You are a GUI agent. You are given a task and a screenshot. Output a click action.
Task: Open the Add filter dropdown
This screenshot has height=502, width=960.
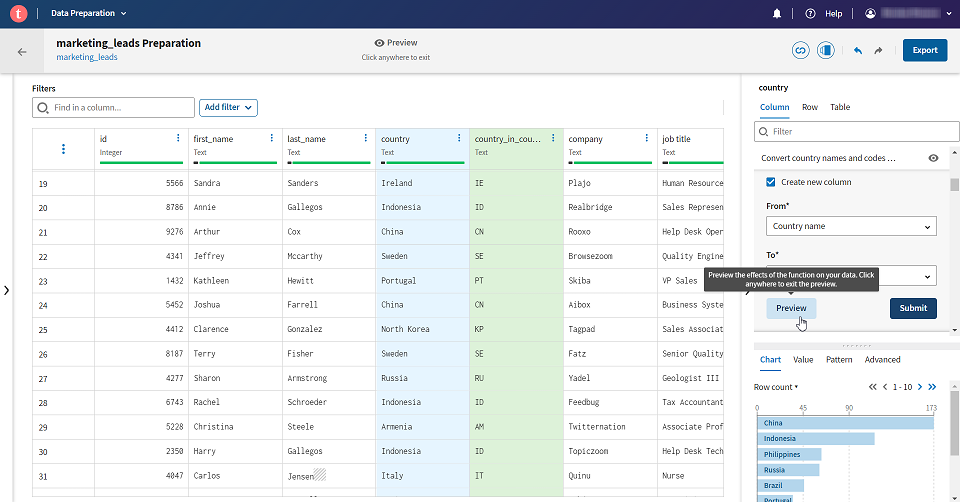228,107
